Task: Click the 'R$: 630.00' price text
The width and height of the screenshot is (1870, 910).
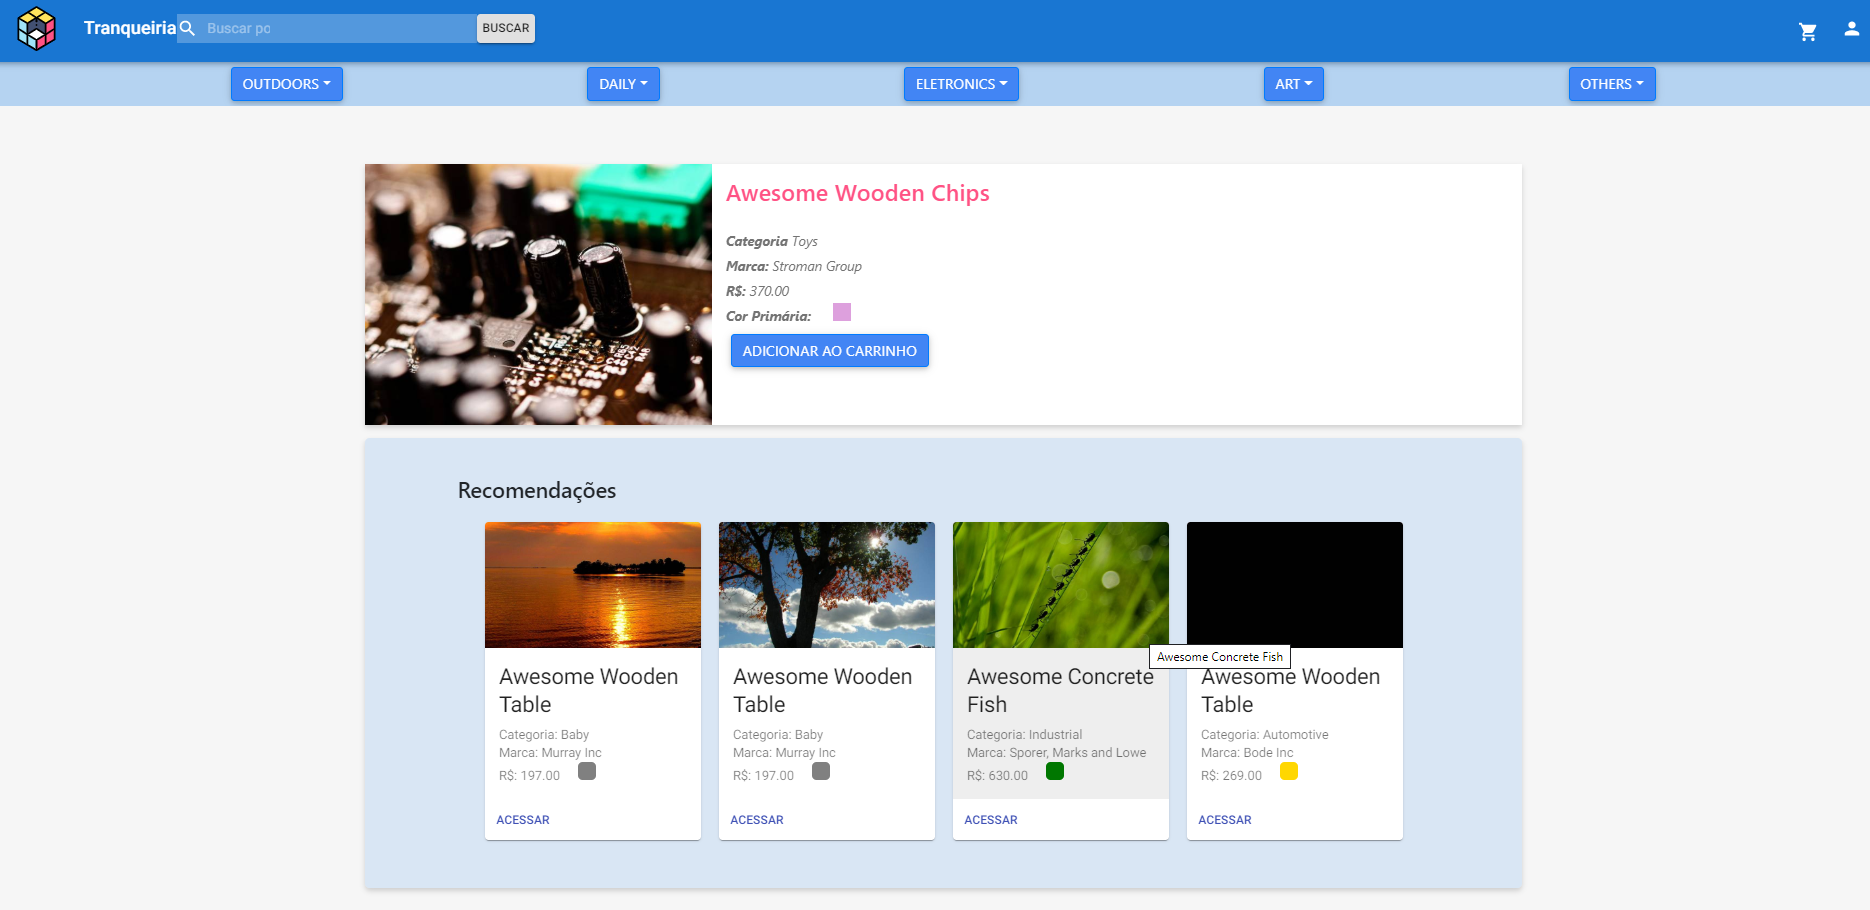Action: pyautogui.click(x=997, y=776)
